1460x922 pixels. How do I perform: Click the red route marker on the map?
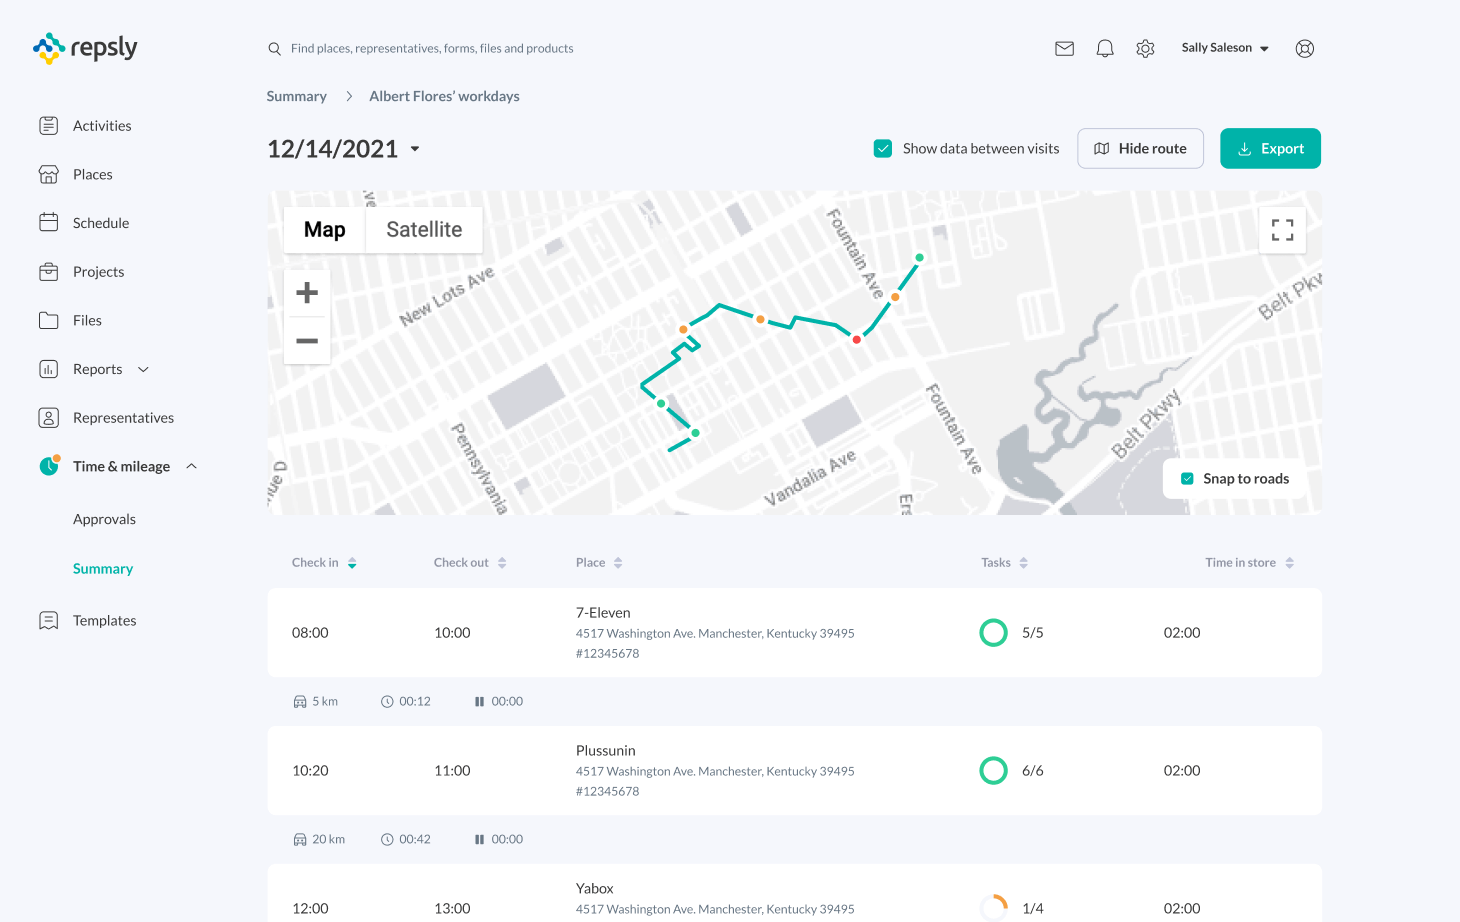click(x=856, y=340)
